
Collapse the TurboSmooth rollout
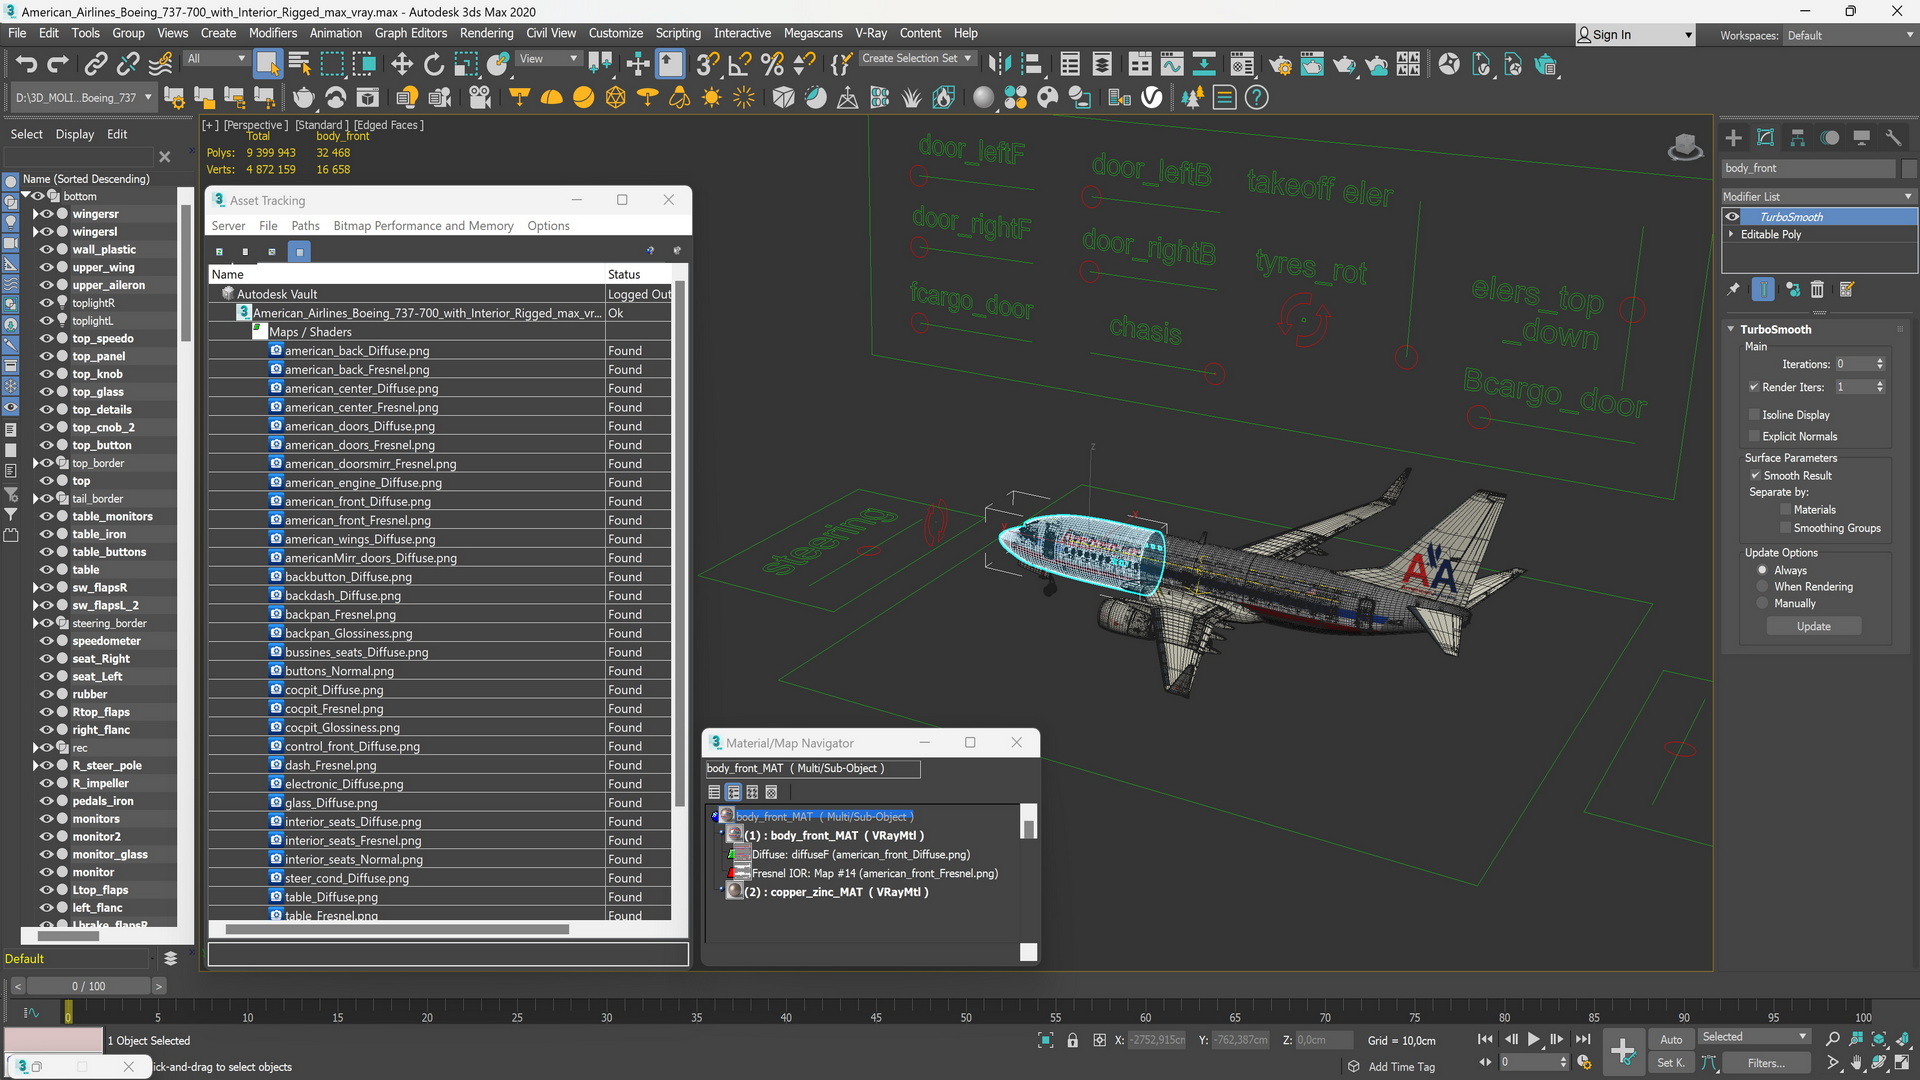tap(1731, 329)
